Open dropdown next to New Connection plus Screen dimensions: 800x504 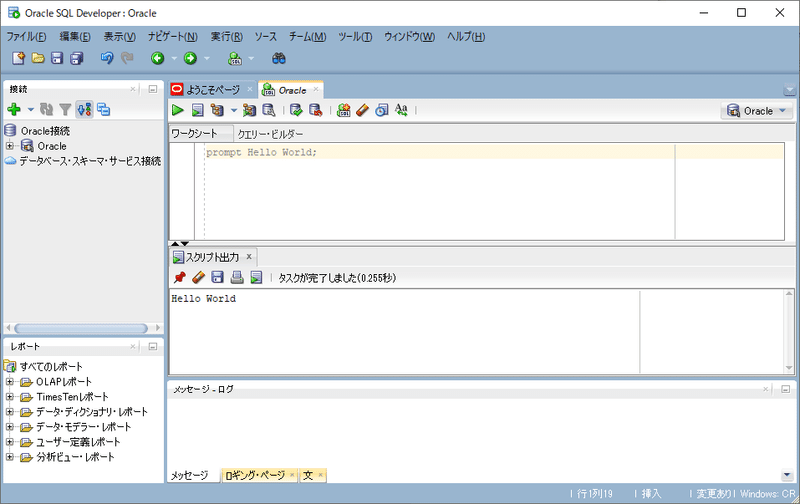30,110
